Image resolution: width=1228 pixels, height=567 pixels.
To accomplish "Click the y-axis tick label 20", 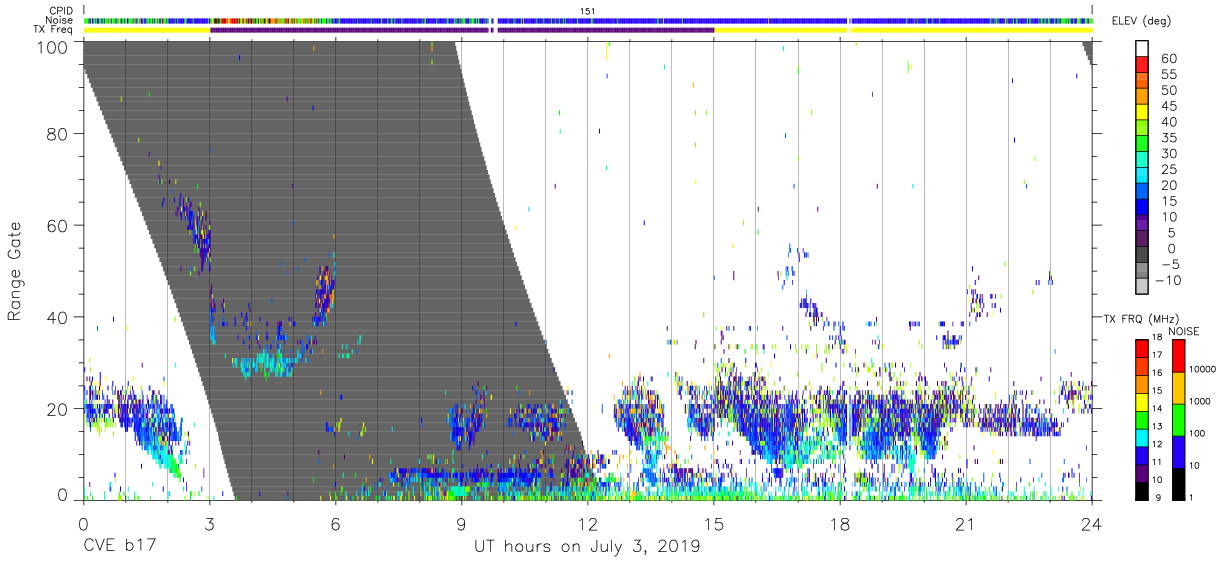I will (x=57, y=409).
